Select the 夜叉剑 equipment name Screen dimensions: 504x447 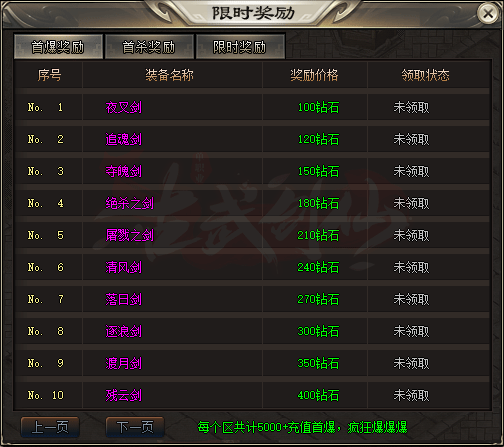coord(124,107)
